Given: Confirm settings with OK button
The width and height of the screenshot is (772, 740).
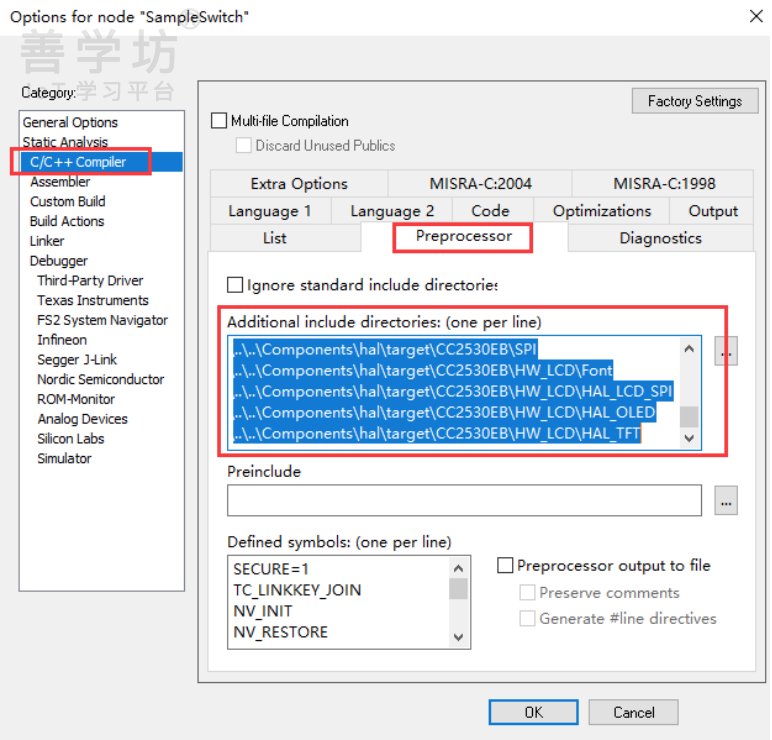Looking at the screenshot, I should [534, 712].
